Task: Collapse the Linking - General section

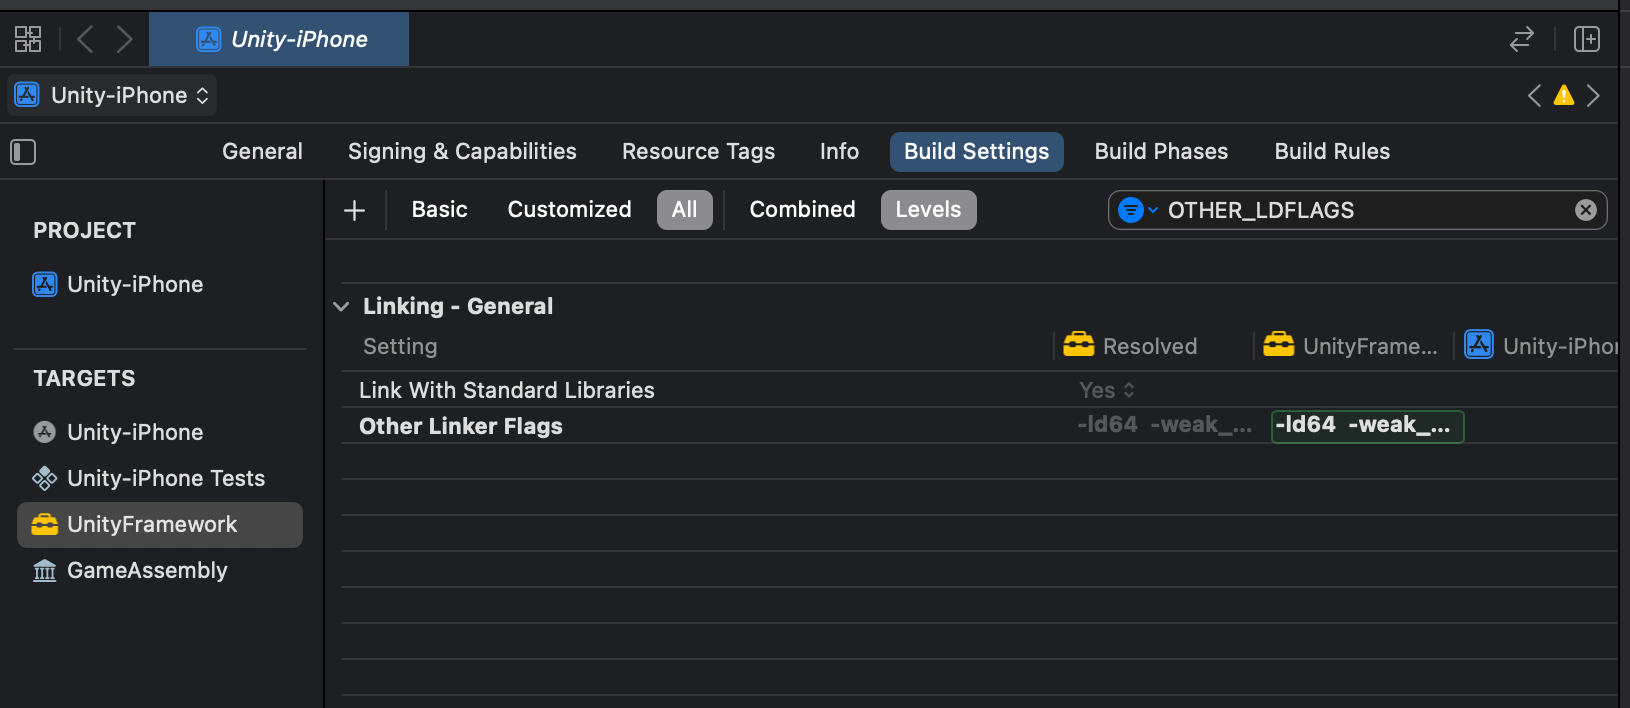Action: click(341, 306)
